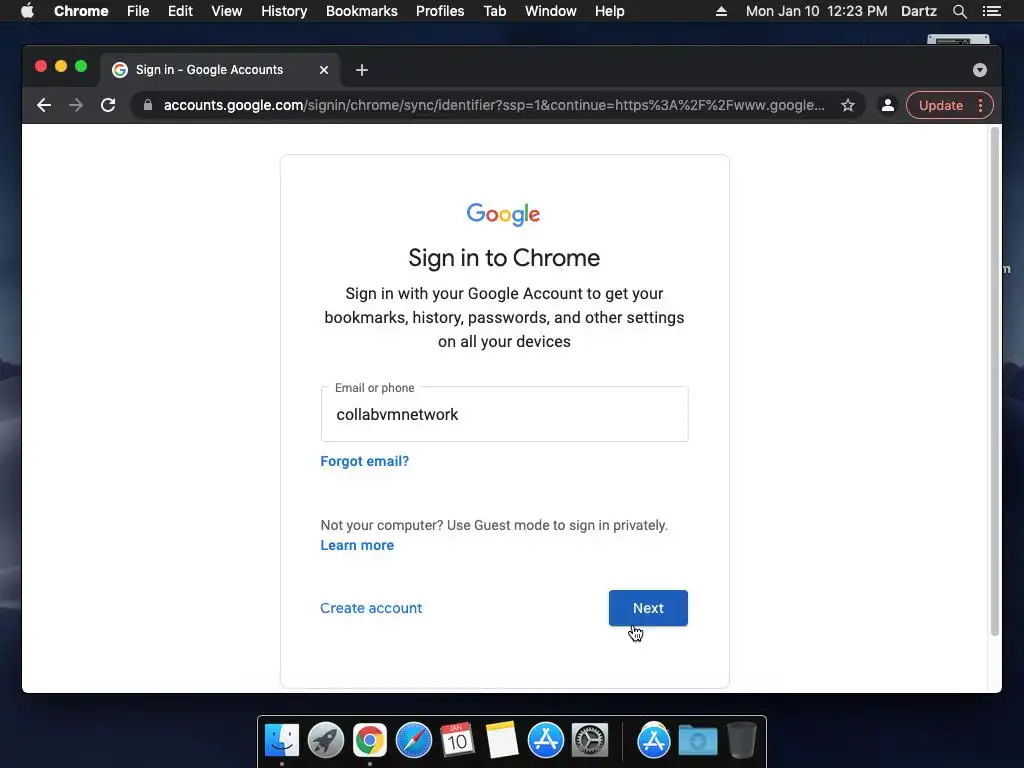Bookmark this page with the star icon
Screen dimensions: 1024x768
click(x=848, y=105)
